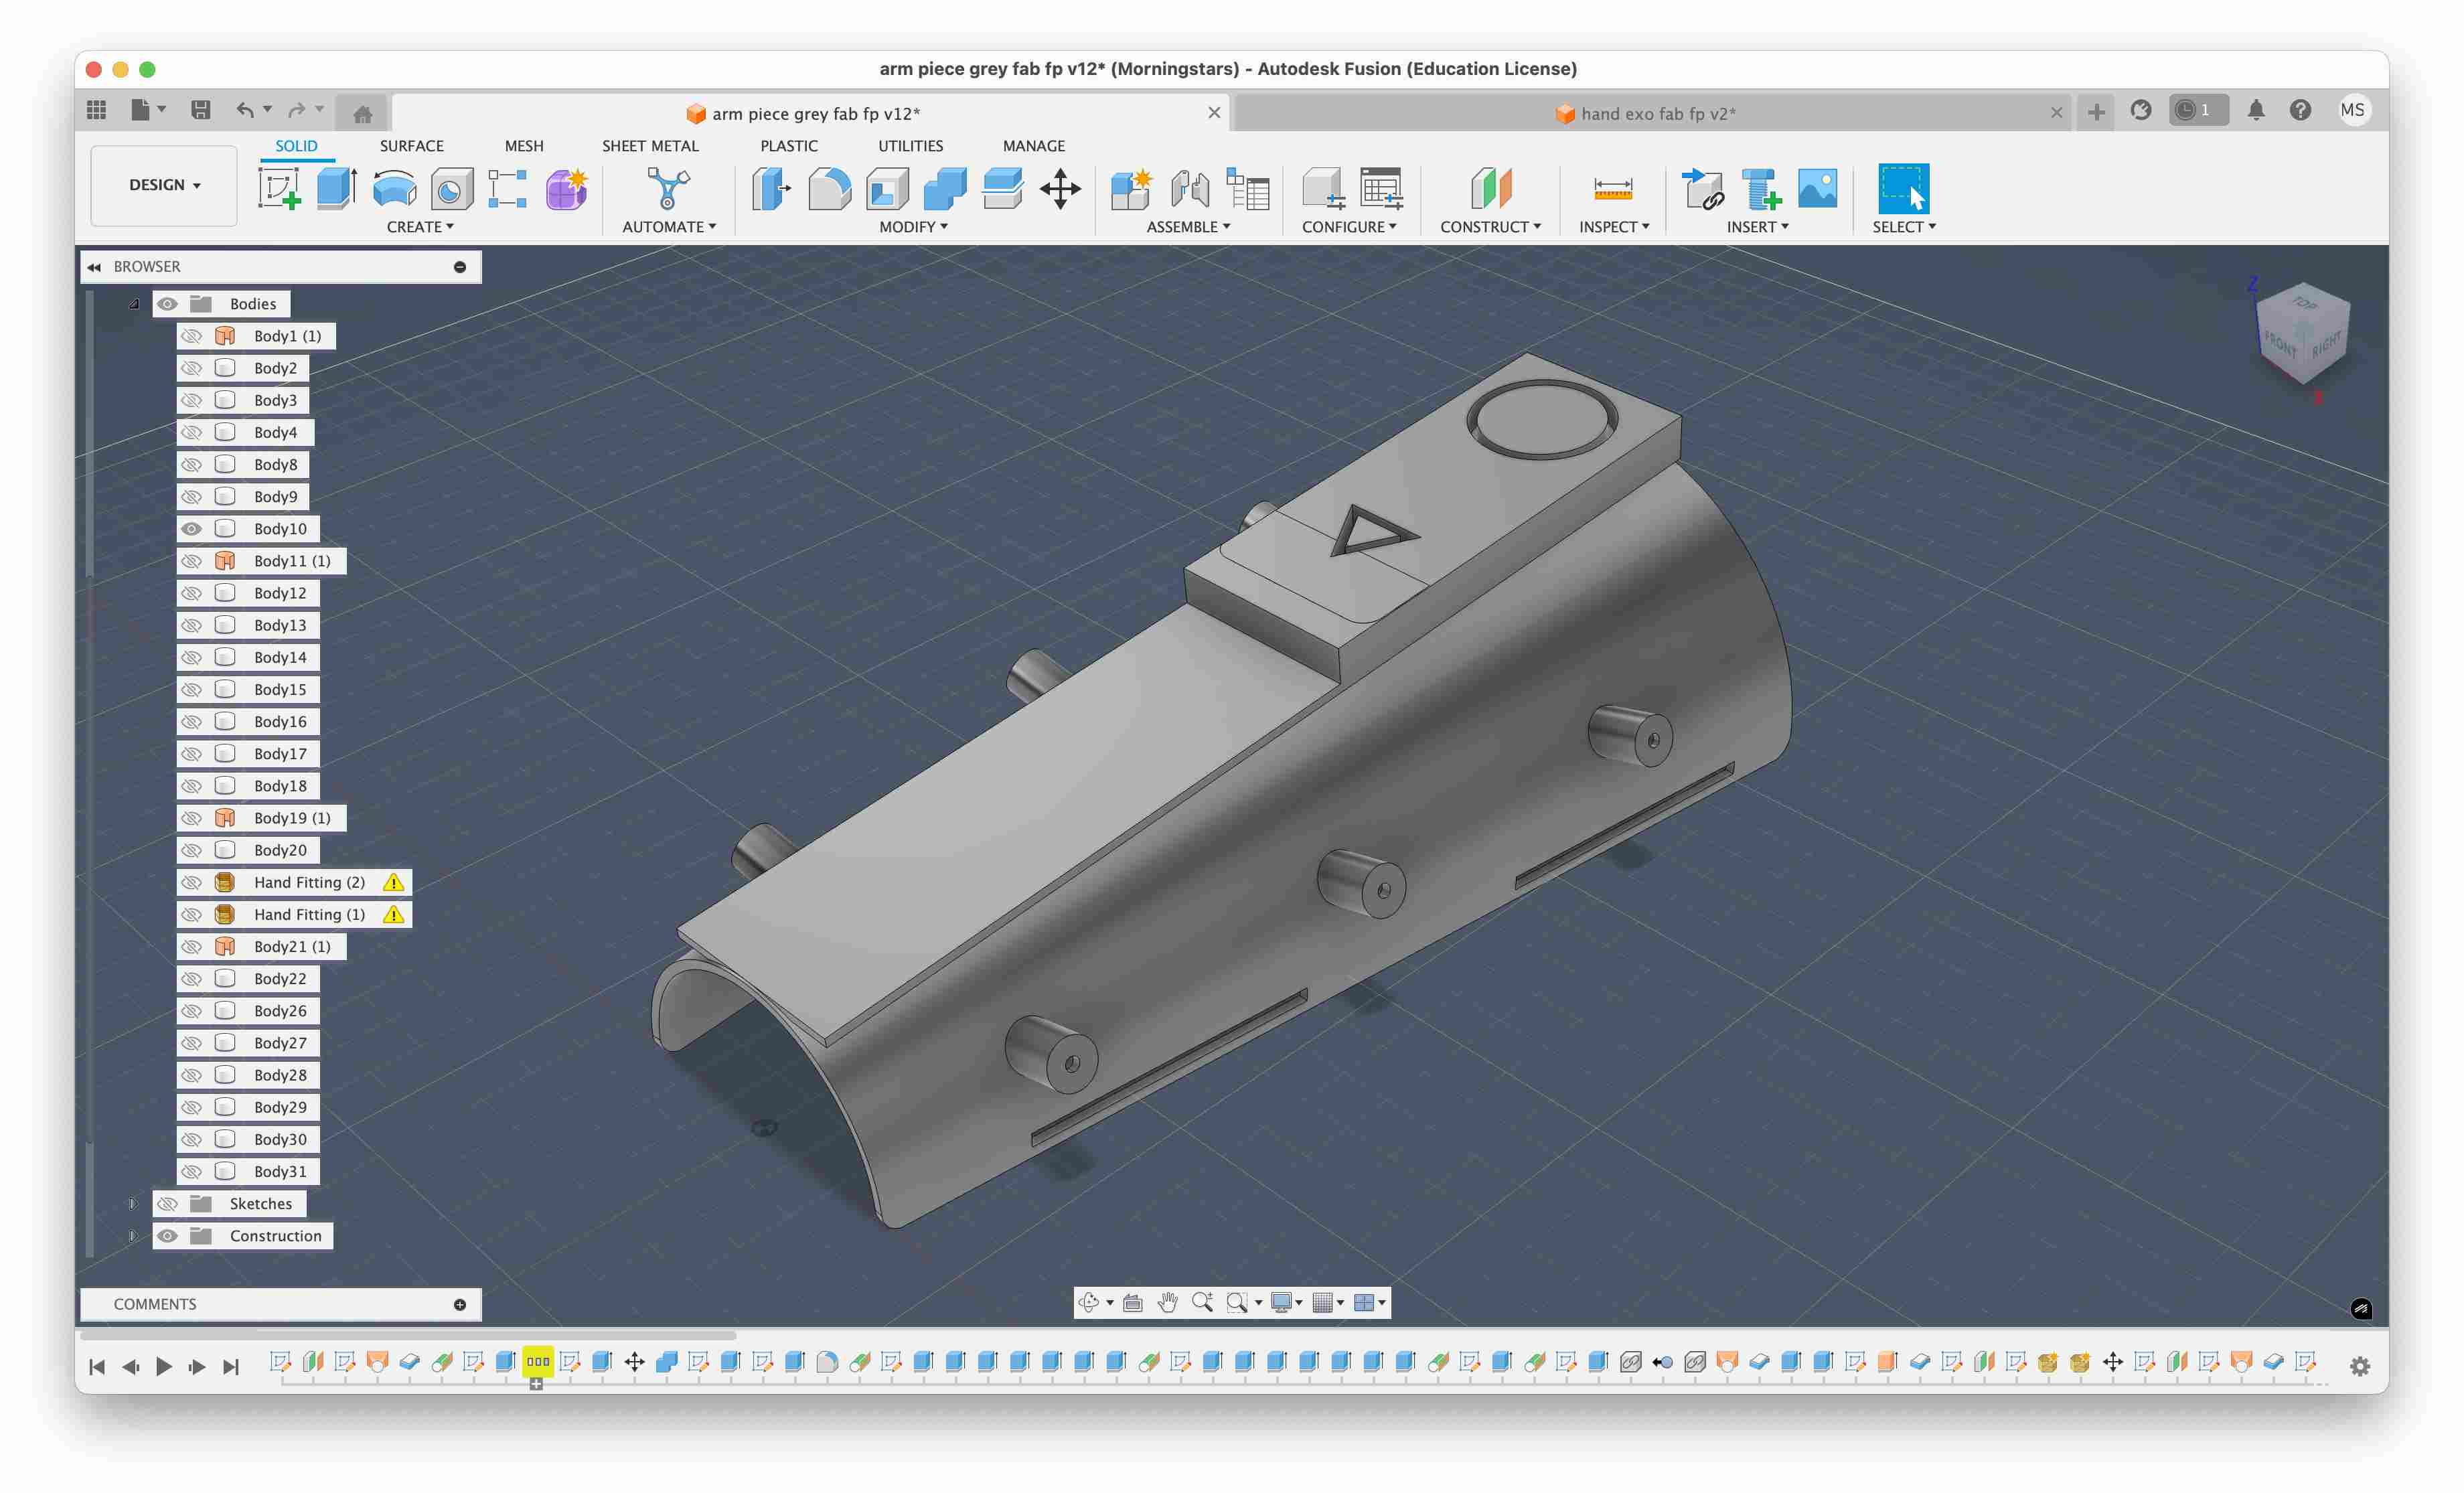The width and height of the screenshot is (2464, 1493).
Task: Switch to the PLASTIC tab
Action: point(789,146)
